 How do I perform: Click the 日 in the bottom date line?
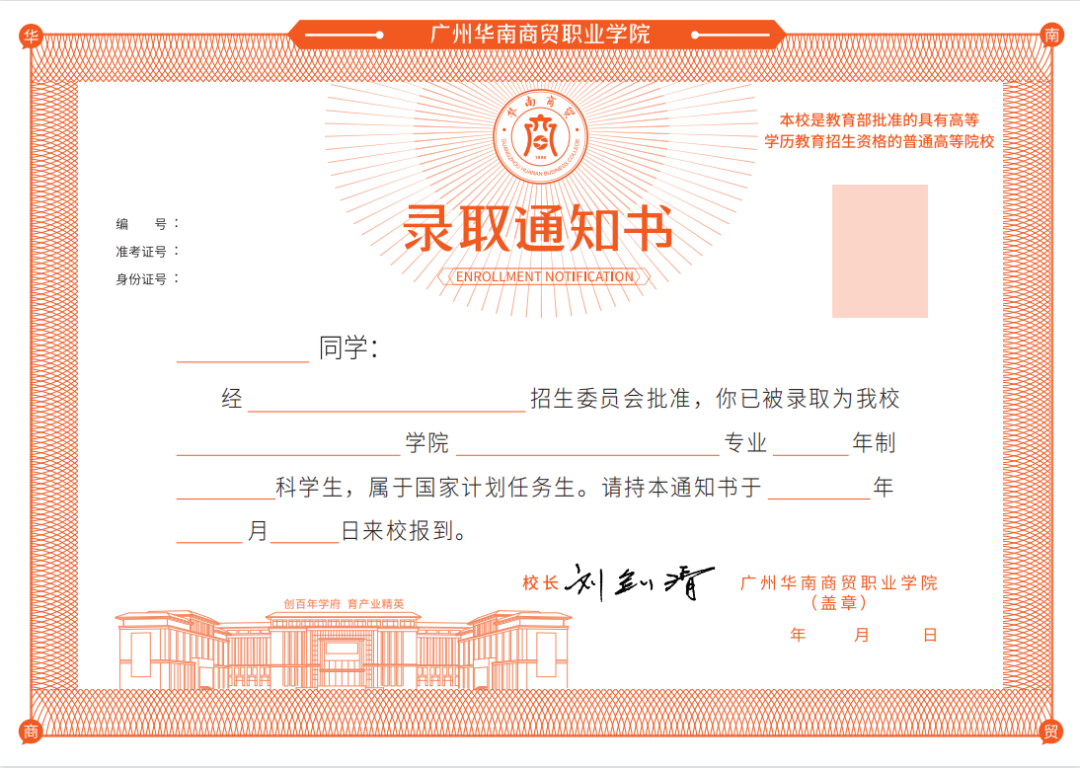[x=930, y=635]
